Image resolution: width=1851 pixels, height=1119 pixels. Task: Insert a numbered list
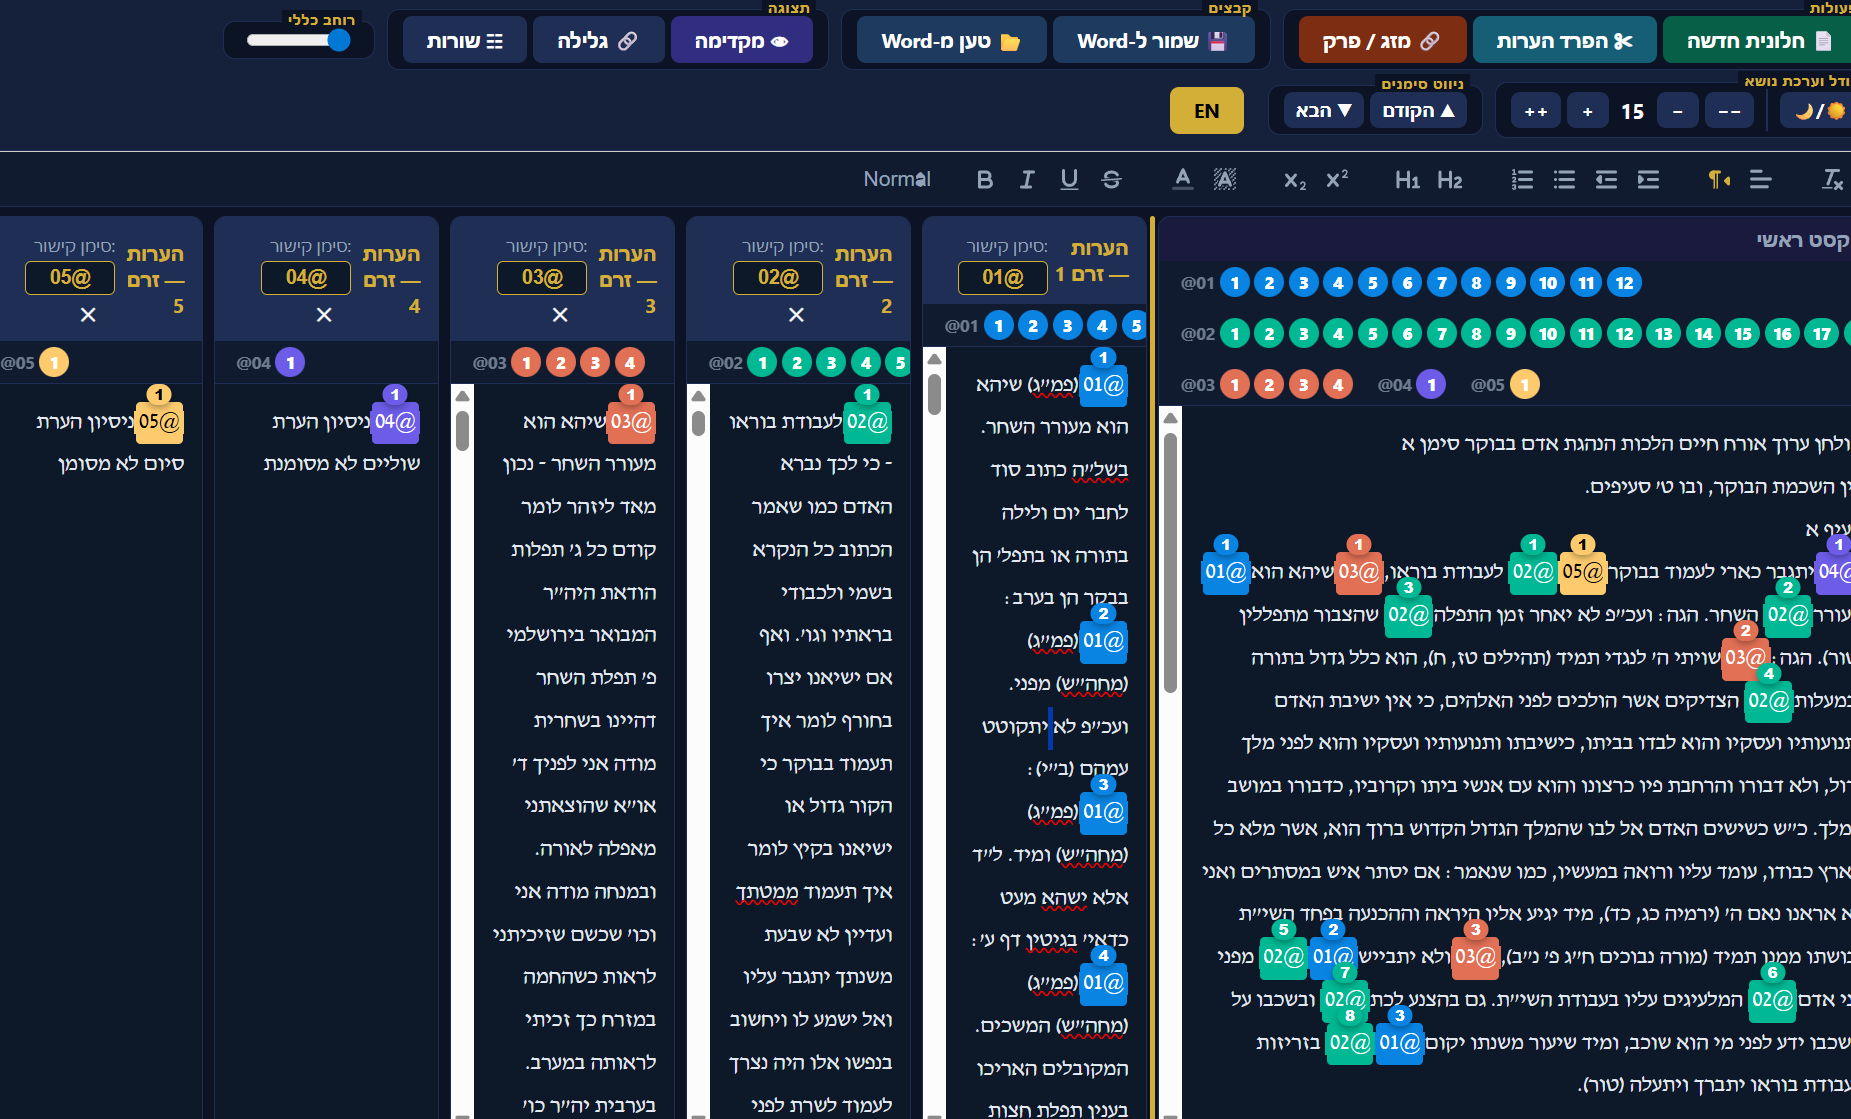[1522, 179]
